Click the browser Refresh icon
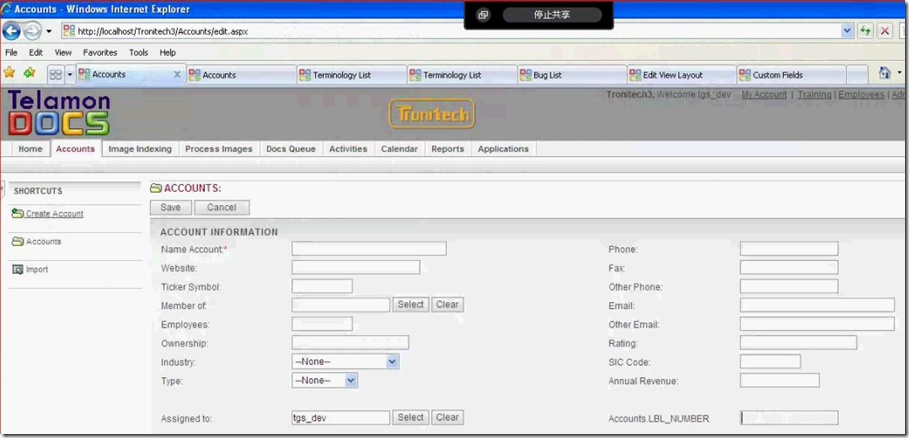The width and height of the screenshot is (909, 438). [x=865, y=31]
